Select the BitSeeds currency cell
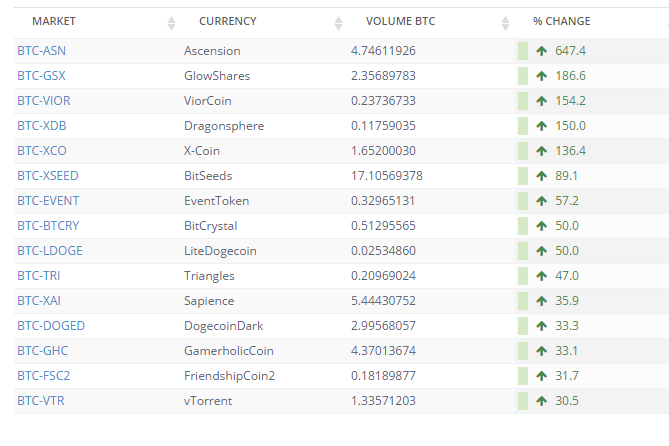The image size is (669, 446). [208, 176]
